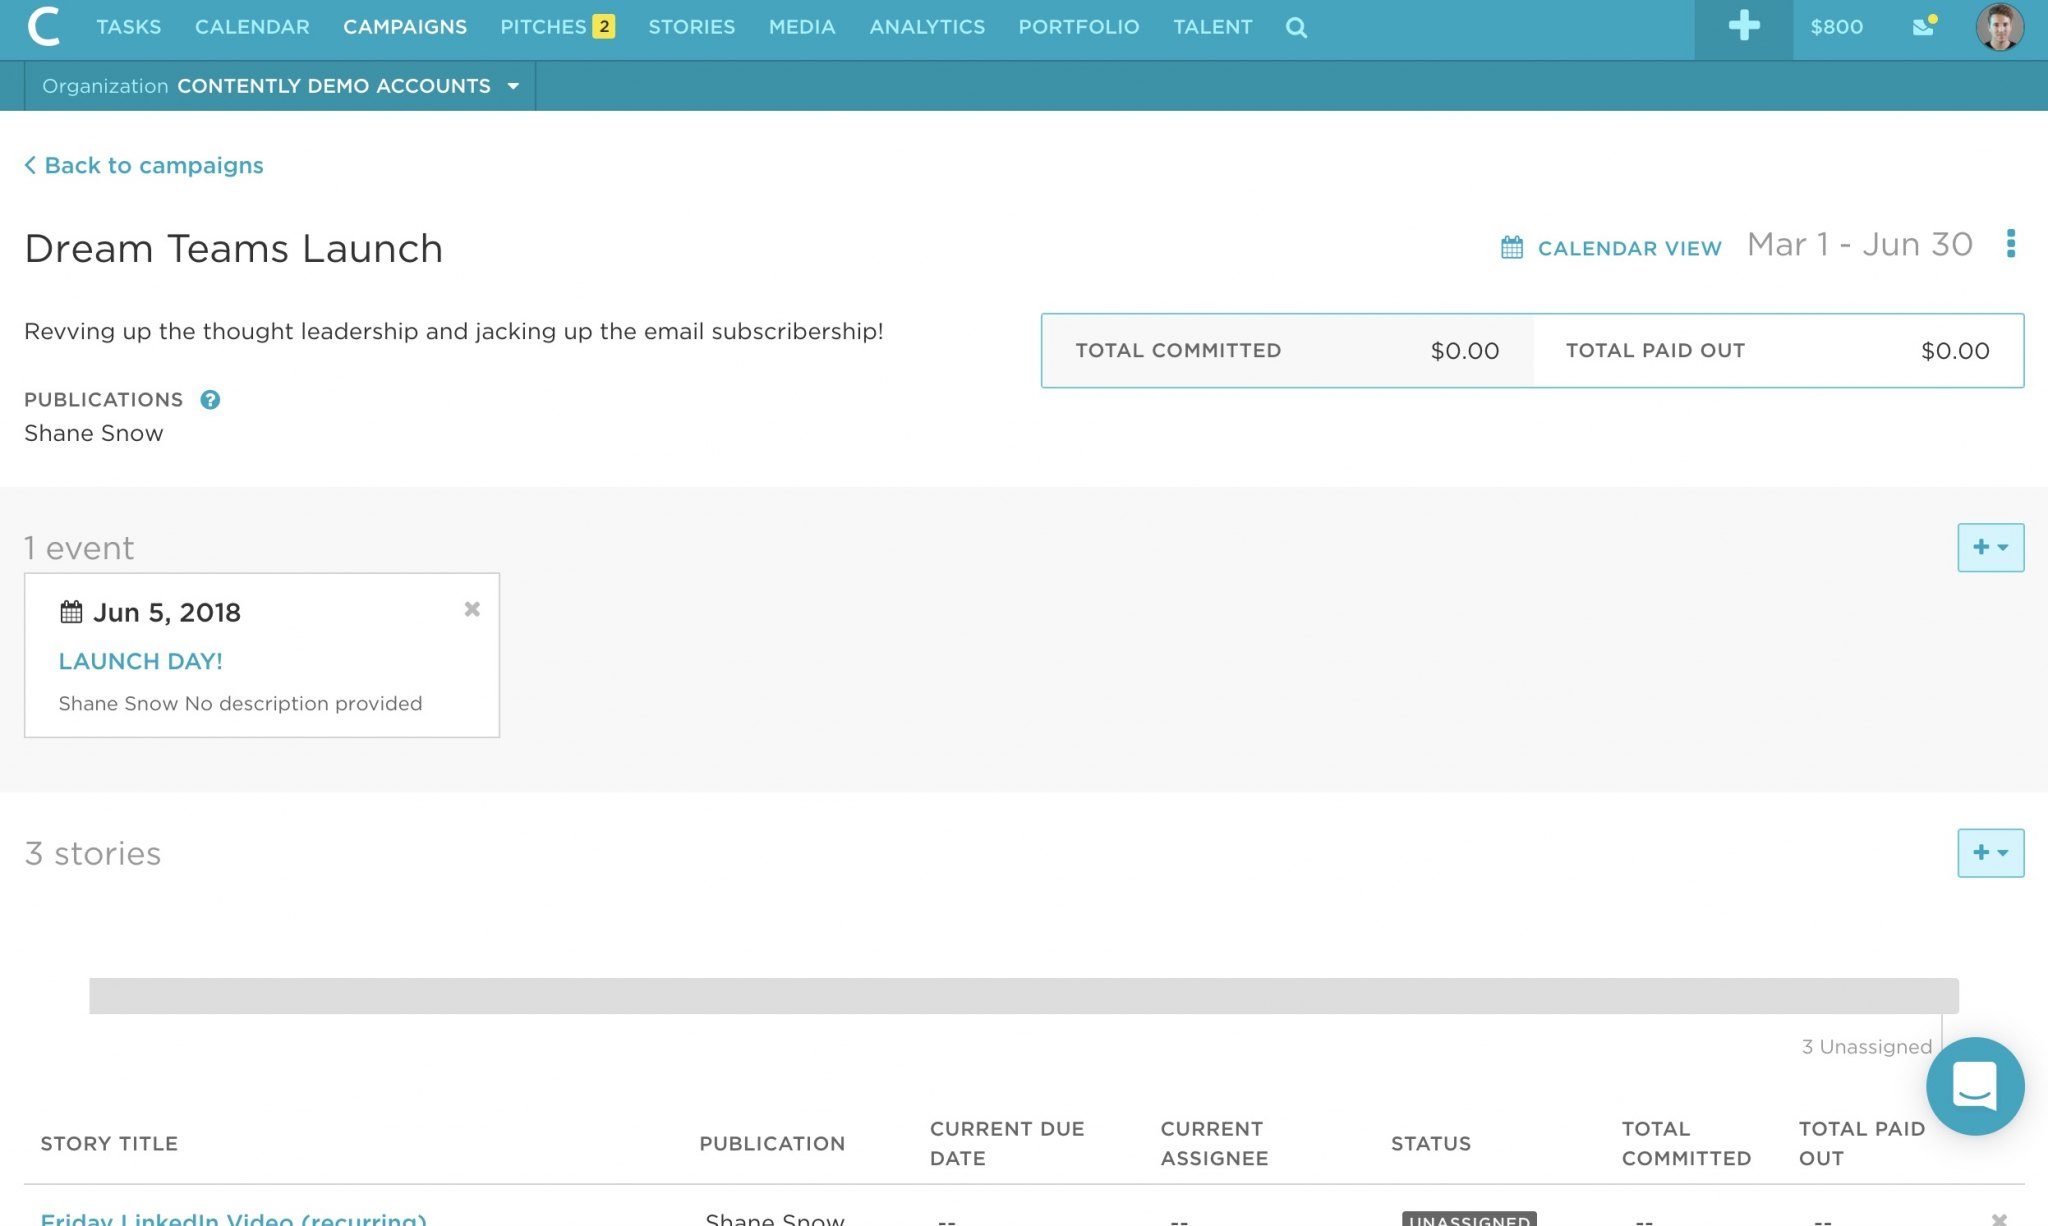Navigate back to campaigns
This screenshot has height=1226, width=2048.
point(144,165)
